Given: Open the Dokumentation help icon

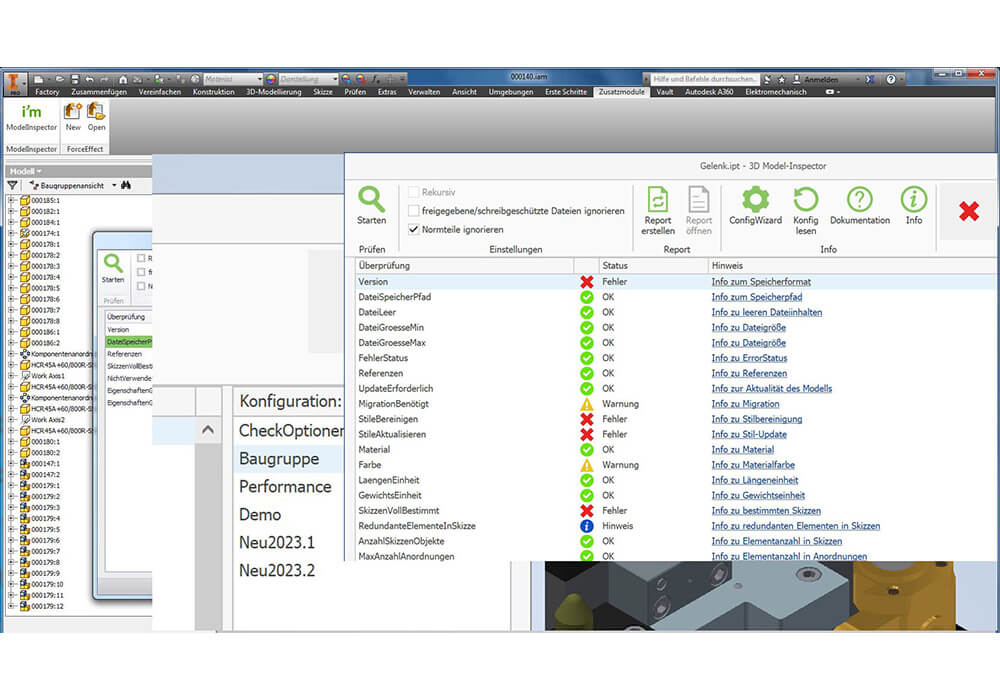Looking at the screenshot, I should click(860, 200).
